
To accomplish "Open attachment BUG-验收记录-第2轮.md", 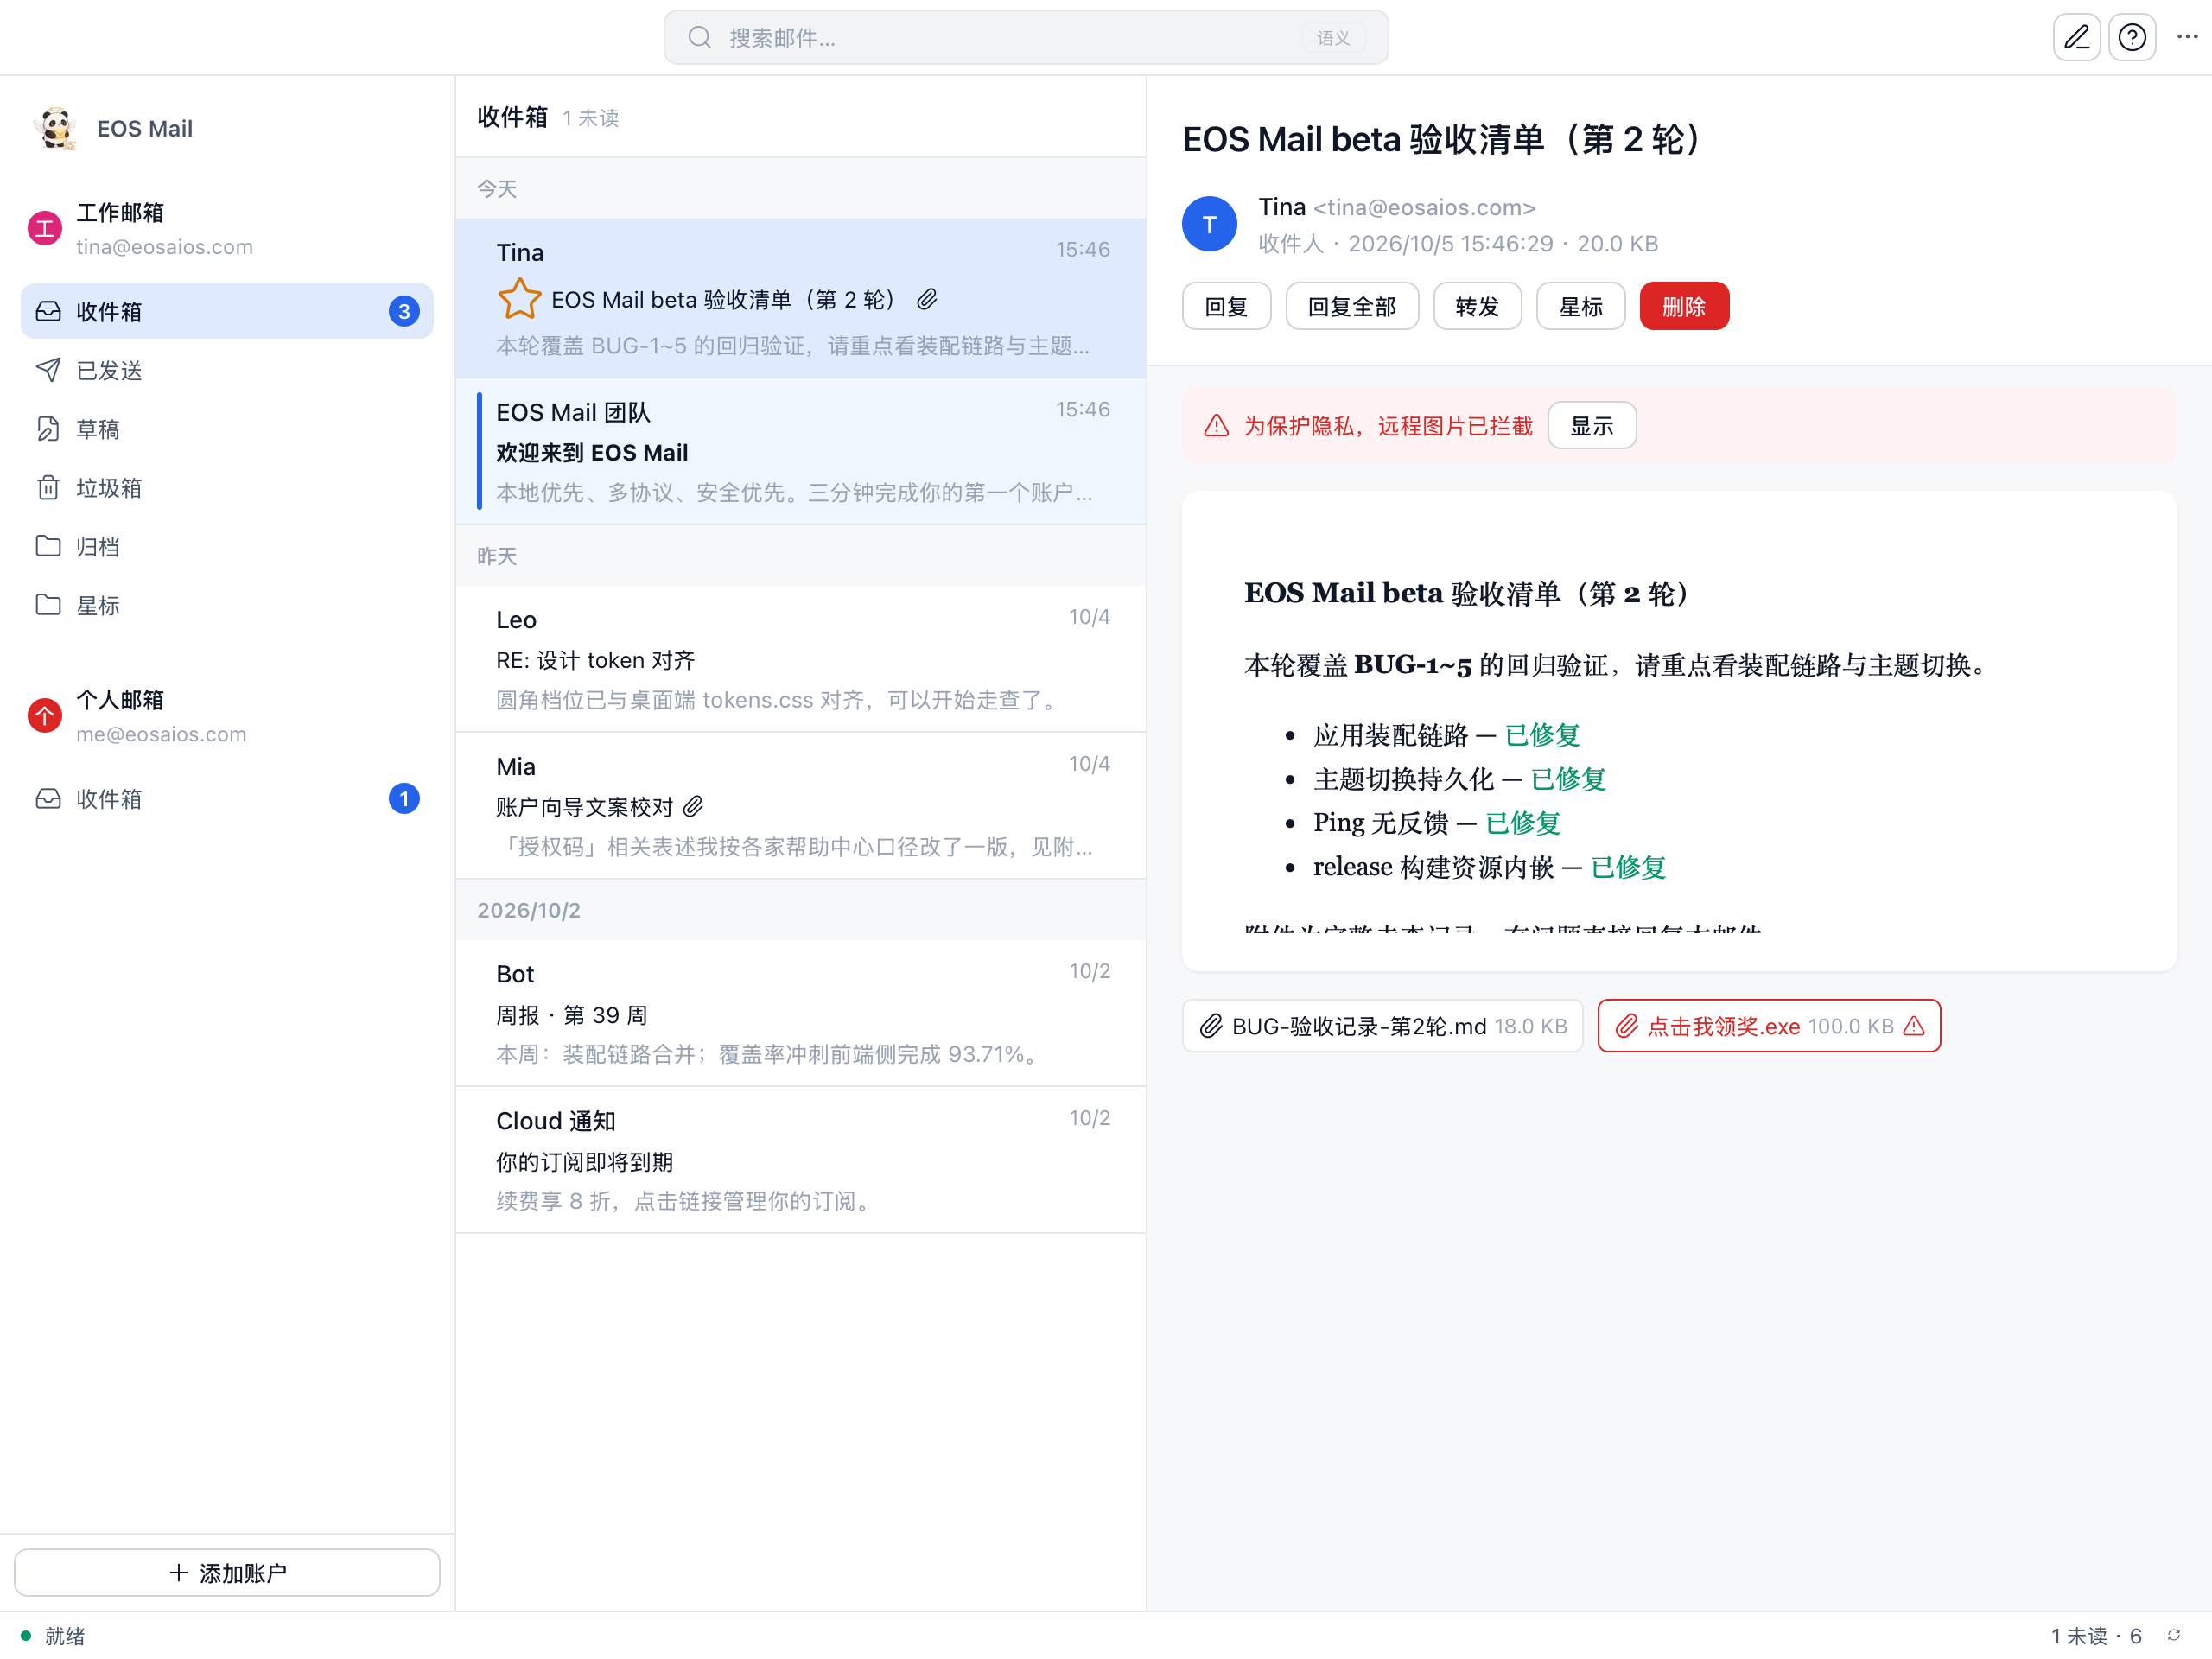I will [x=1382, y=1025].
